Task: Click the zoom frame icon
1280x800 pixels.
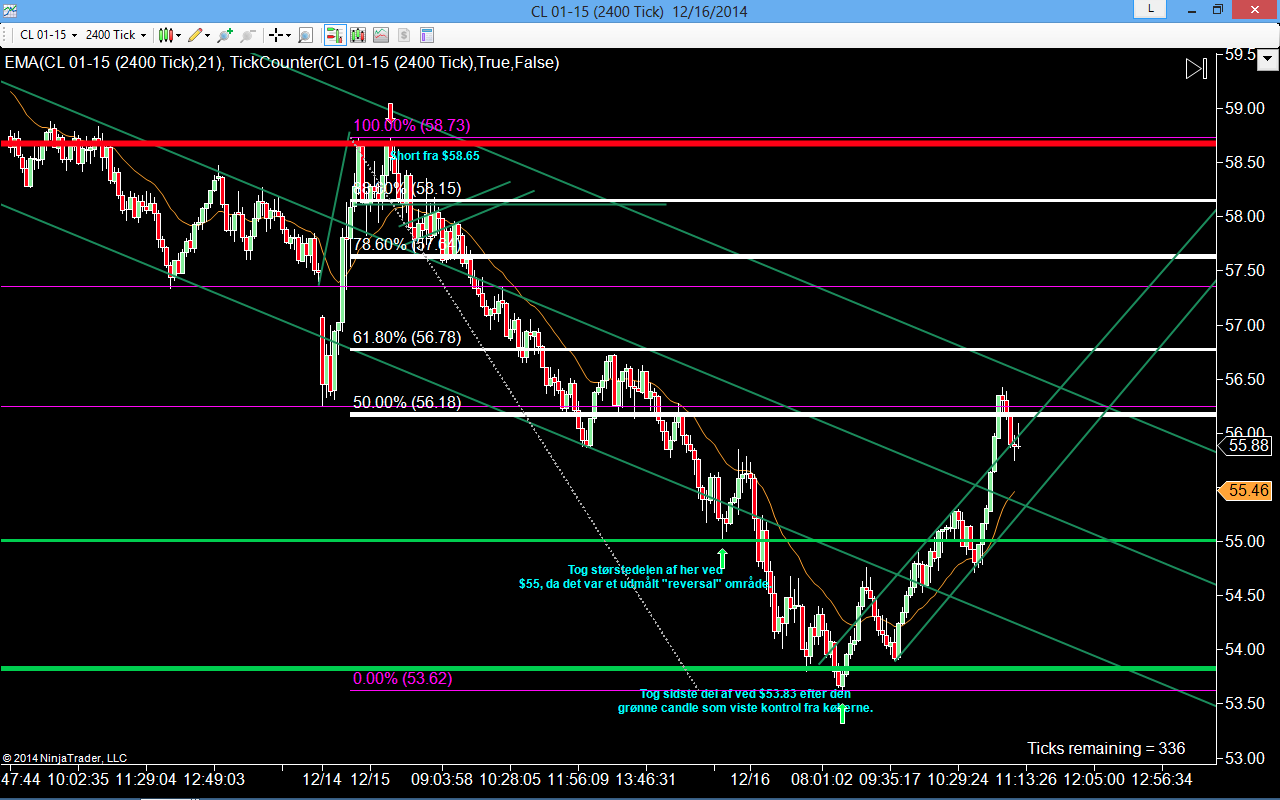Action: point(305,35)
